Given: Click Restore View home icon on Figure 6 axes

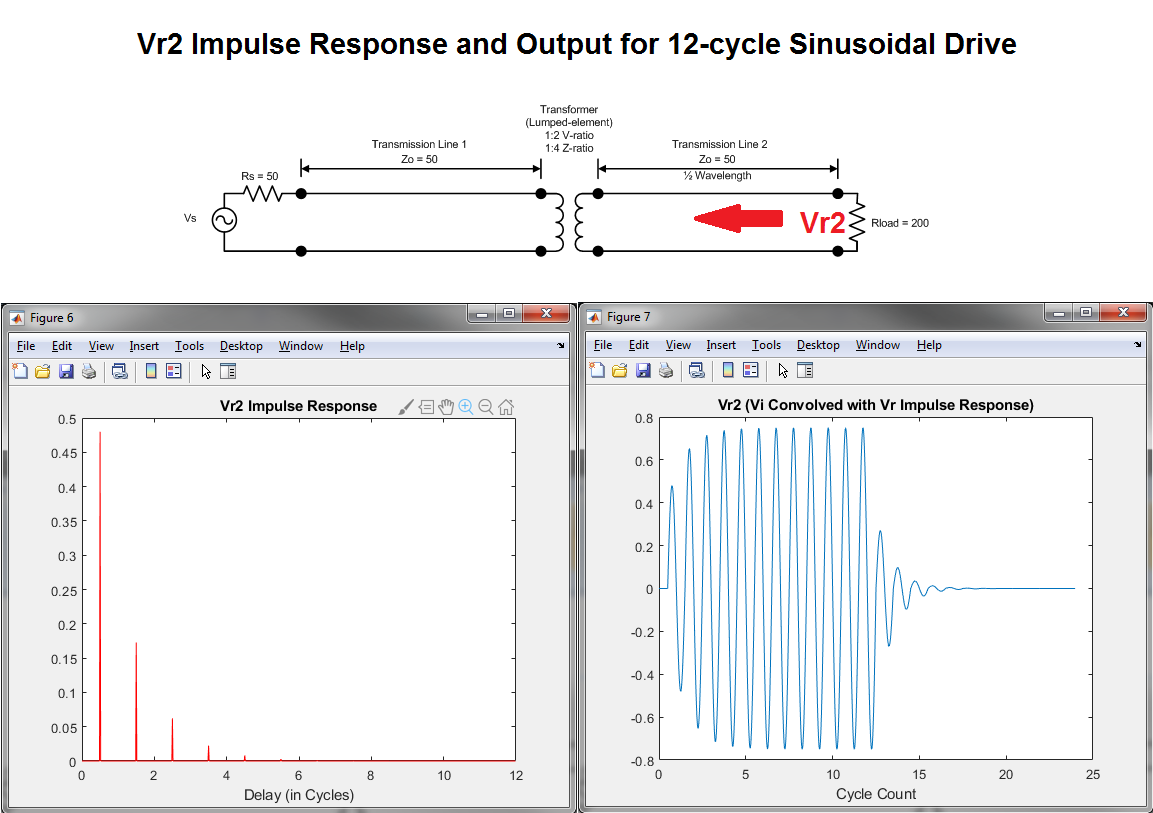Looking at the screenshot, I should [x=506, y=407].
